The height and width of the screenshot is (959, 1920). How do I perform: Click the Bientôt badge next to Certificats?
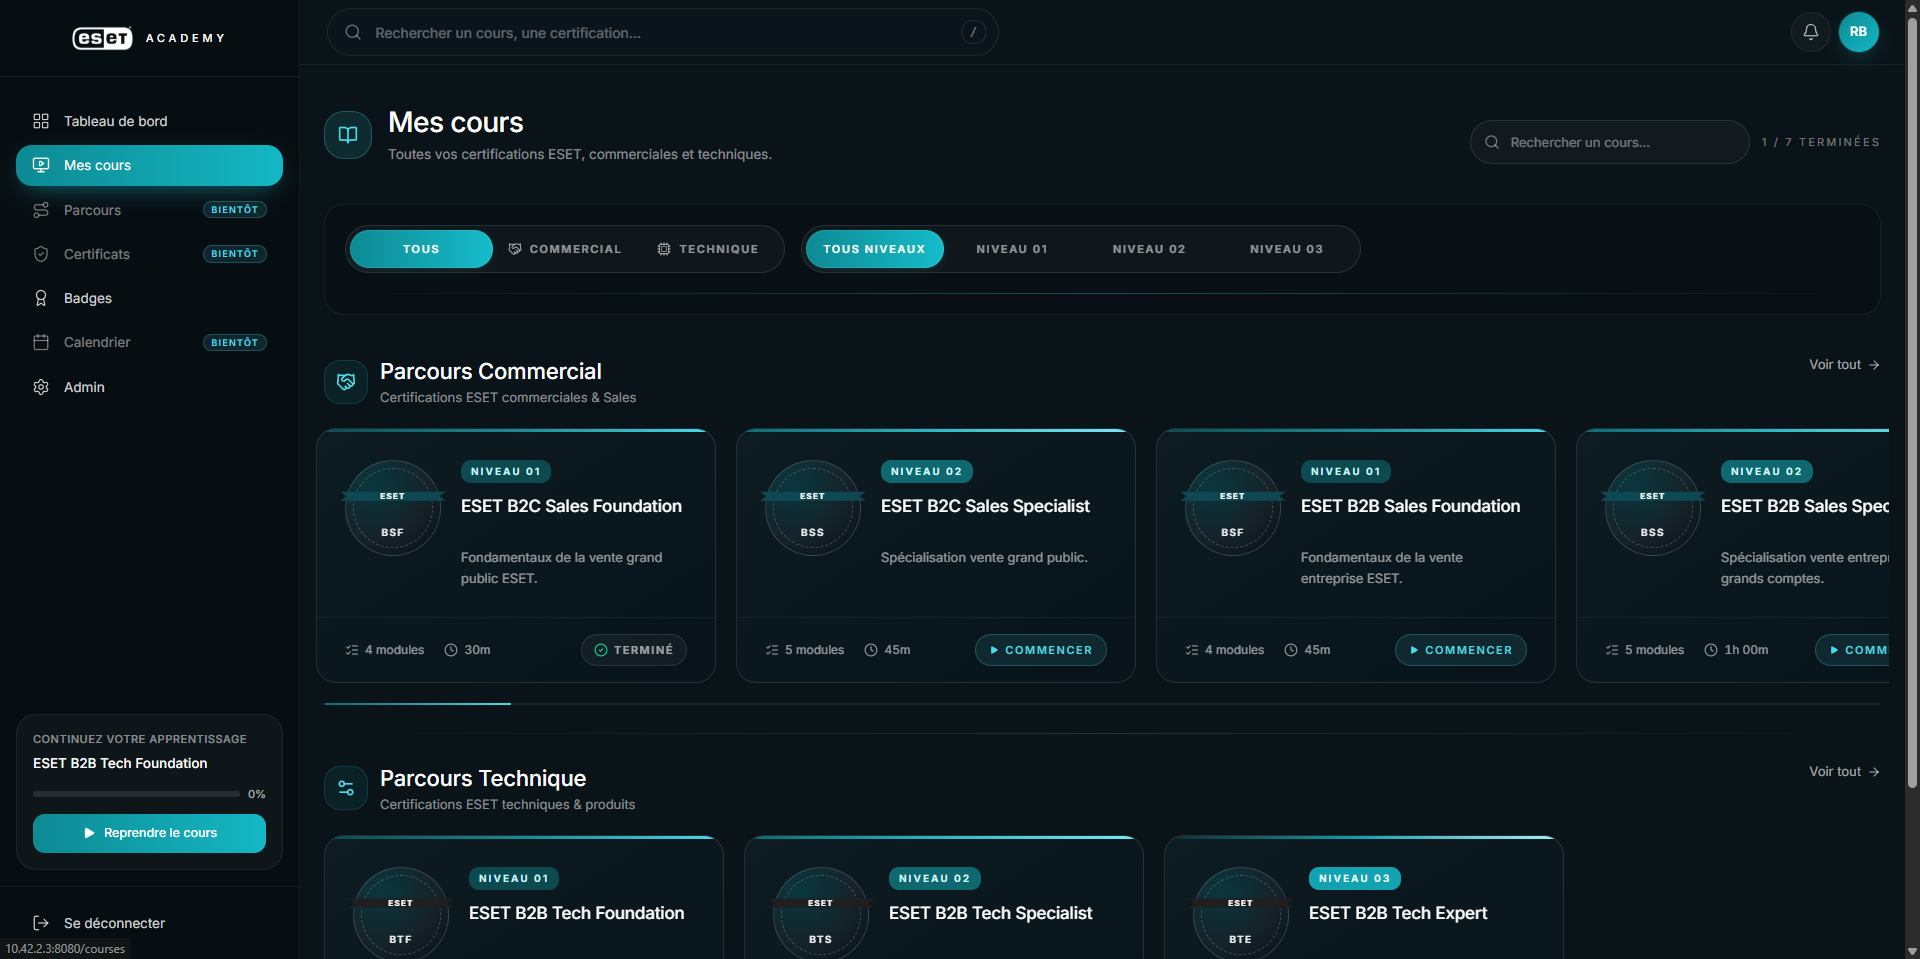point(235,254)
